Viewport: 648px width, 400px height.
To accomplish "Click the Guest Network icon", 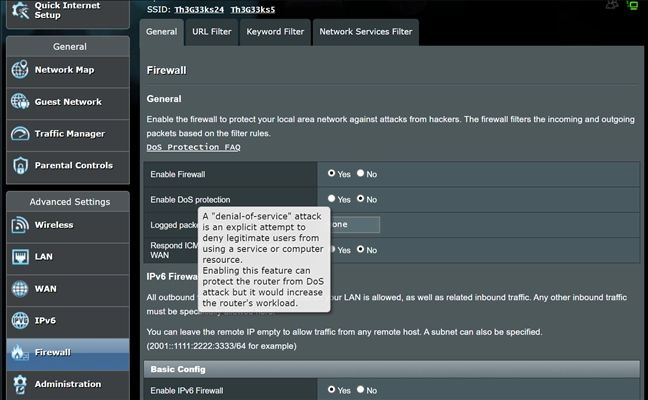I will point(20,101).
